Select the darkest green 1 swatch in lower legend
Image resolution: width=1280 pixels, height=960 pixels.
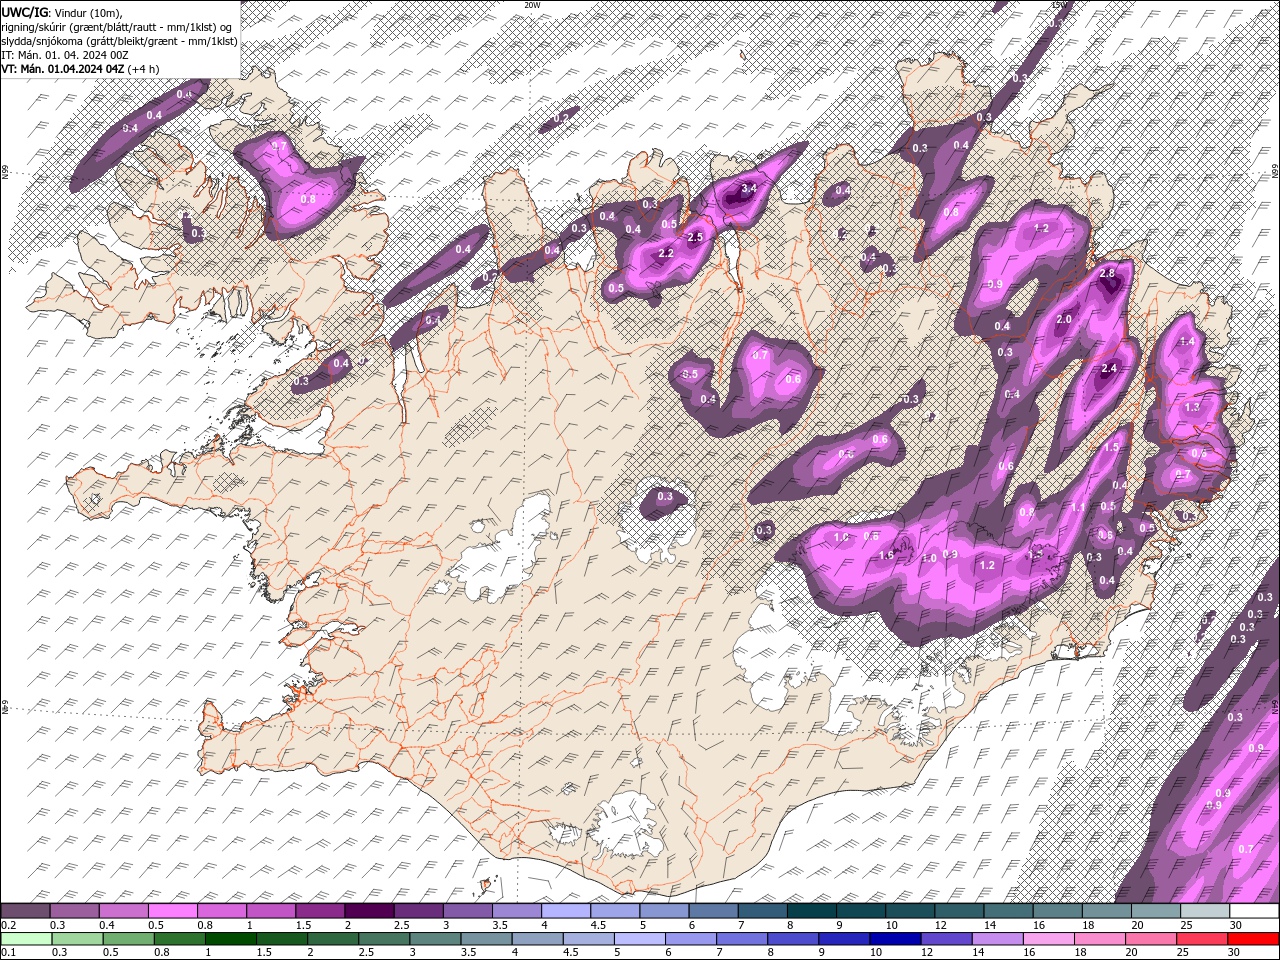pos(230,938)
